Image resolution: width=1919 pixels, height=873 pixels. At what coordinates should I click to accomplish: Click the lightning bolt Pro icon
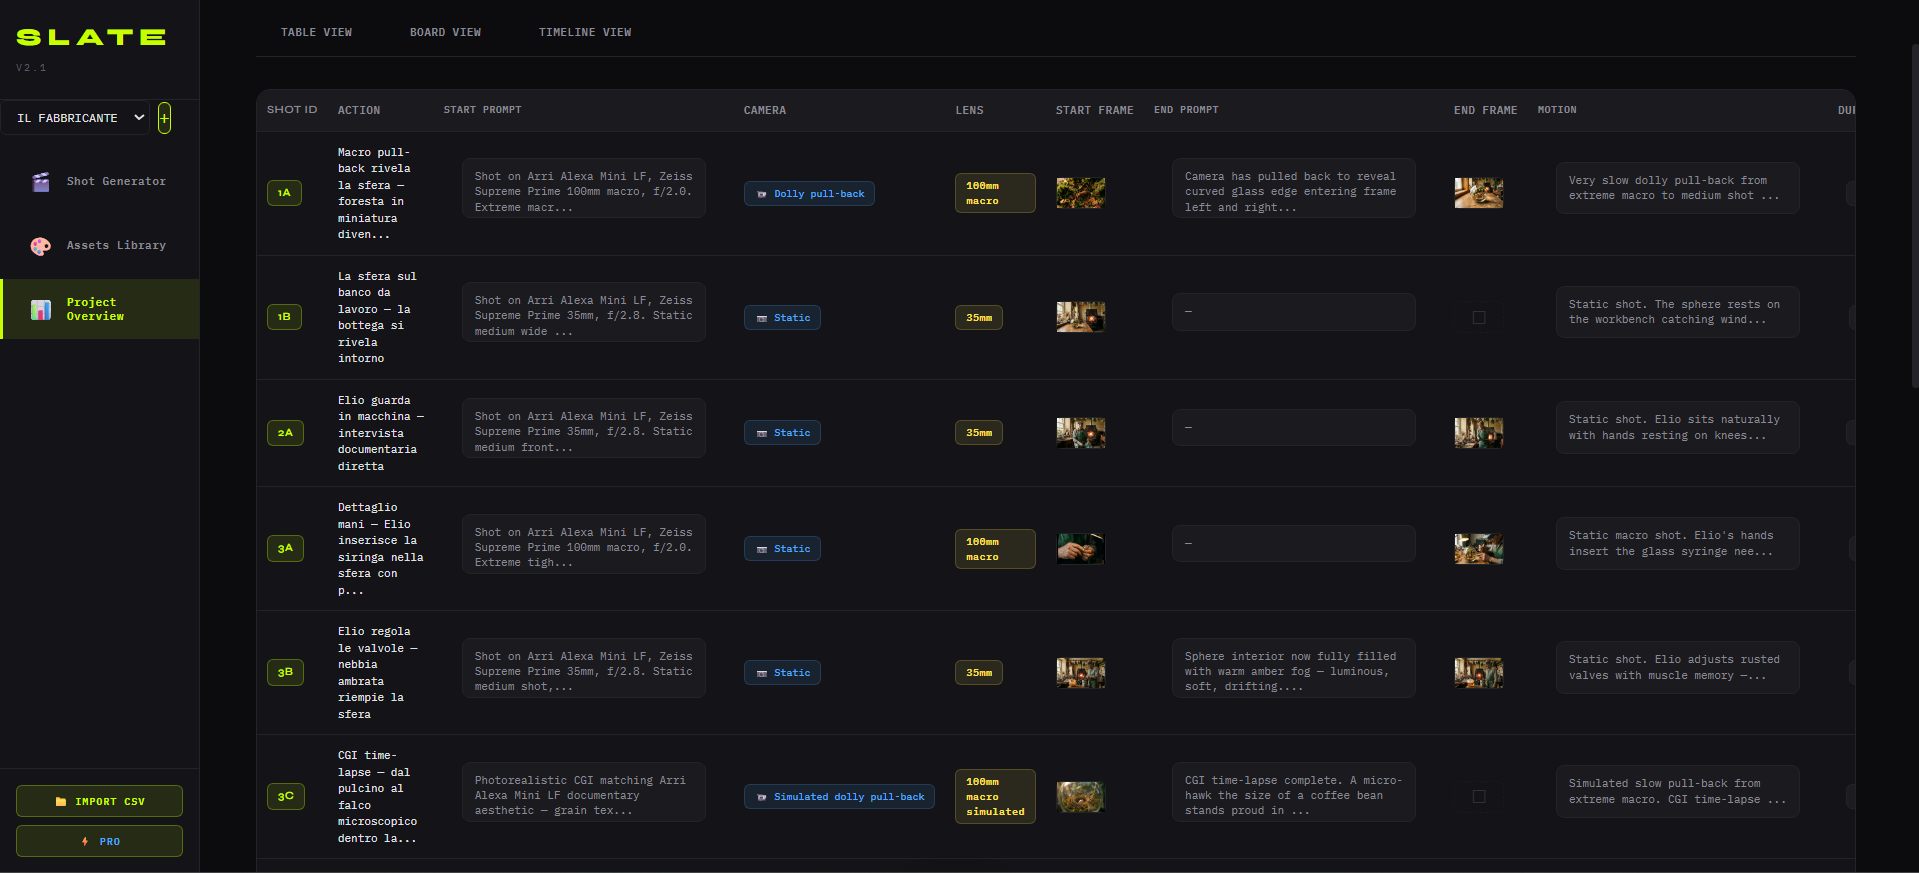coord(85,842)
